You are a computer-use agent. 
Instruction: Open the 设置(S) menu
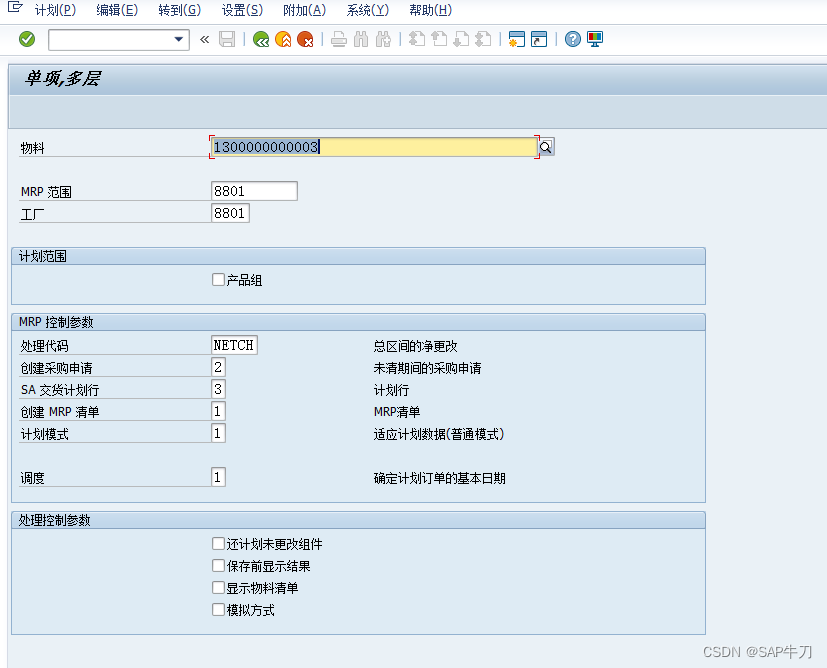click(242, 10)
